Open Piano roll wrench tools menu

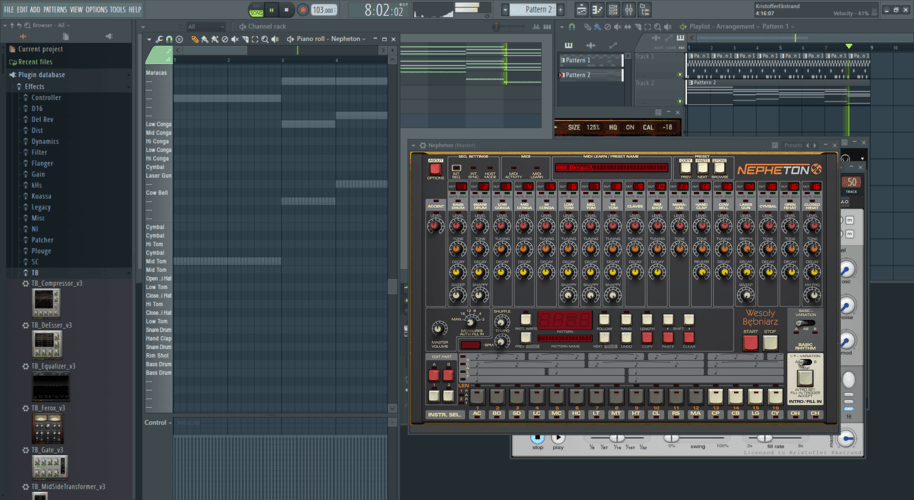(159, 39)
